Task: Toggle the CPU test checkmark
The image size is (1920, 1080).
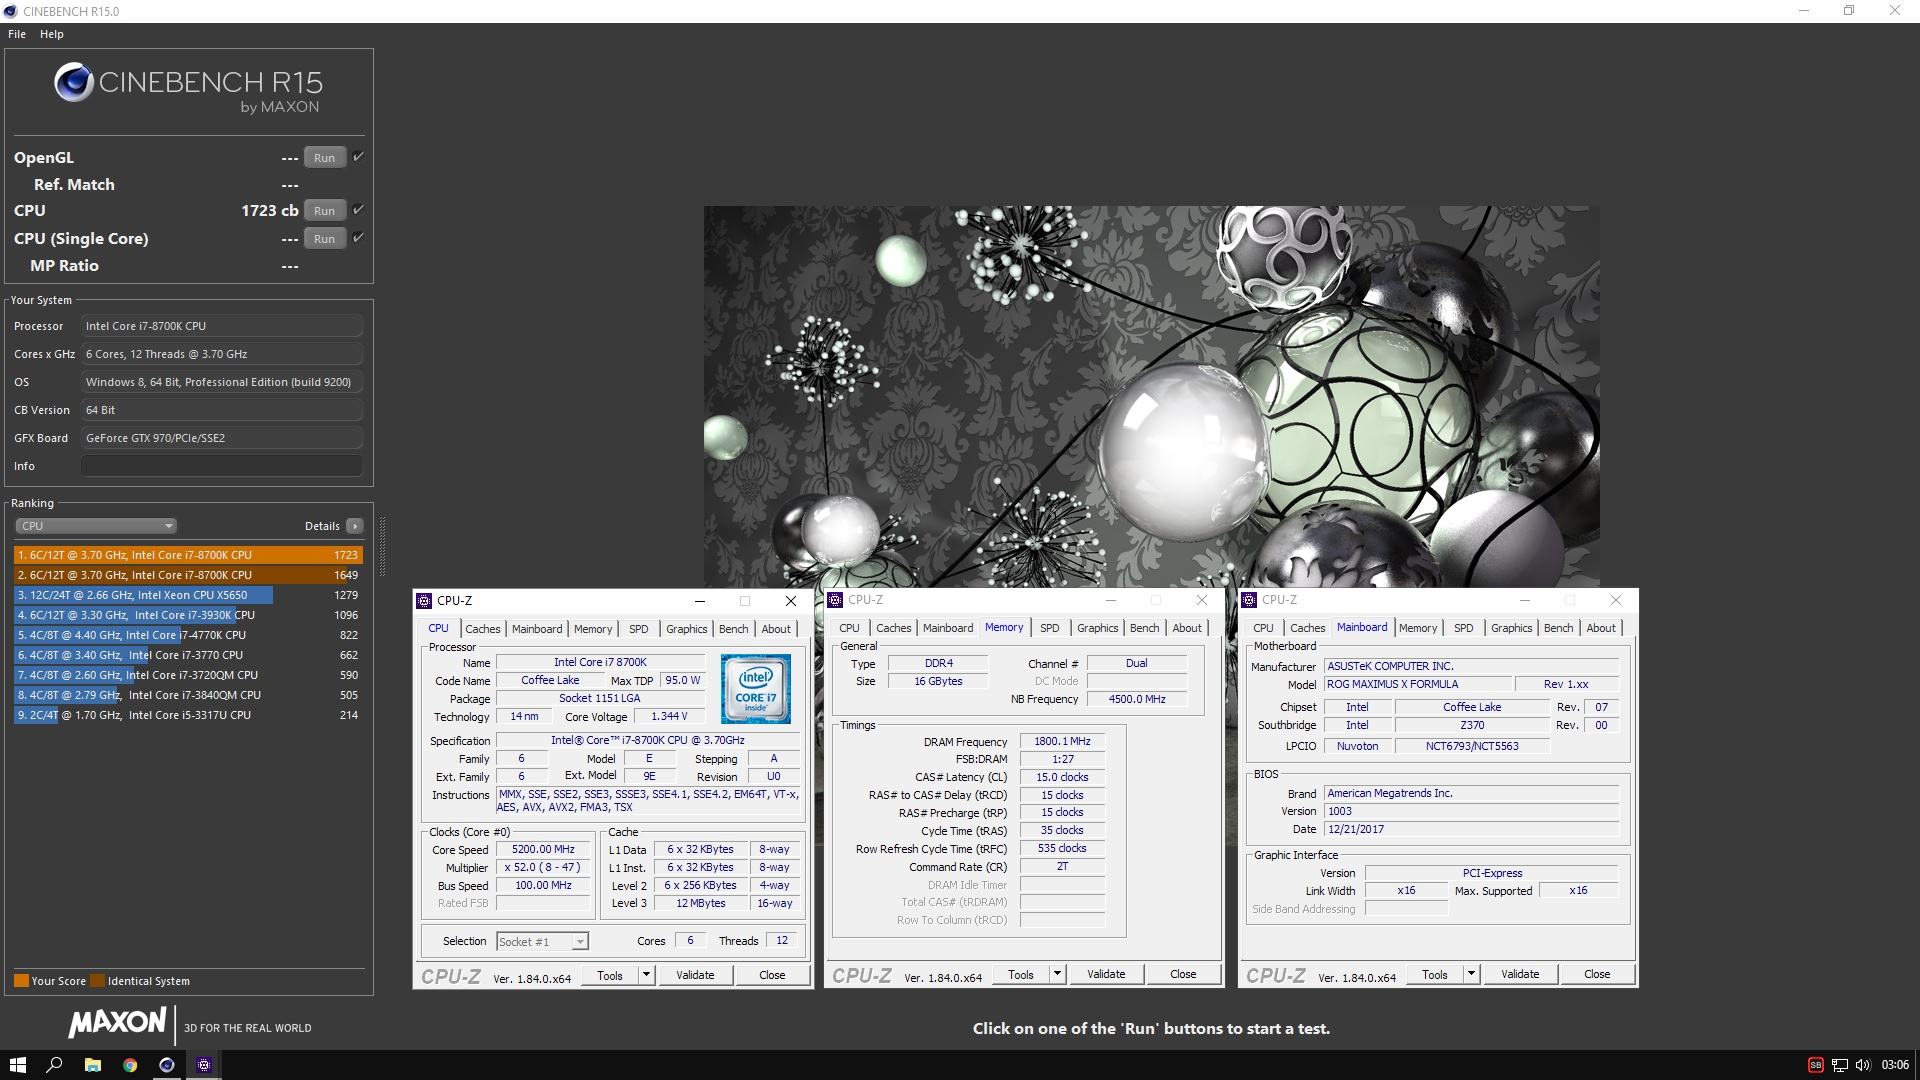Action: [x=358, y=210]
